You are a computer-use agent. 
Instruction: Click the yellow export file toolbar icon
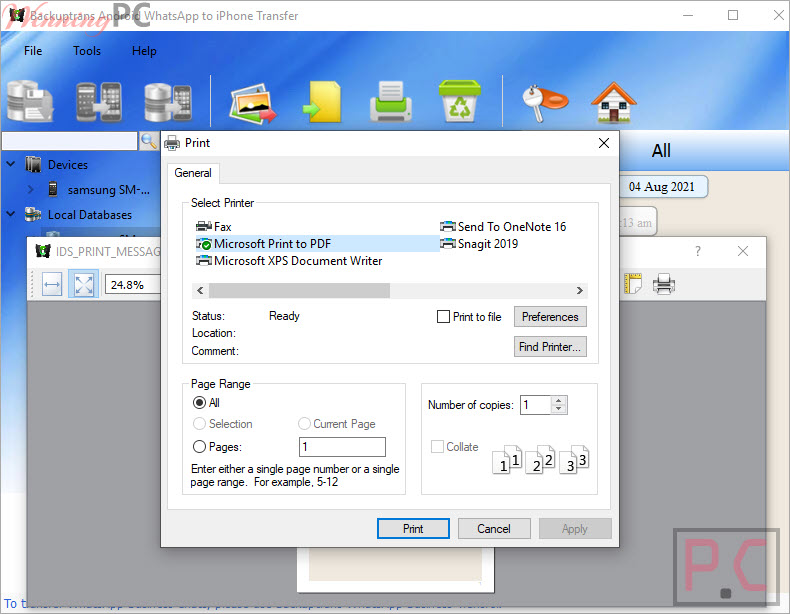(x=322, y=102)
